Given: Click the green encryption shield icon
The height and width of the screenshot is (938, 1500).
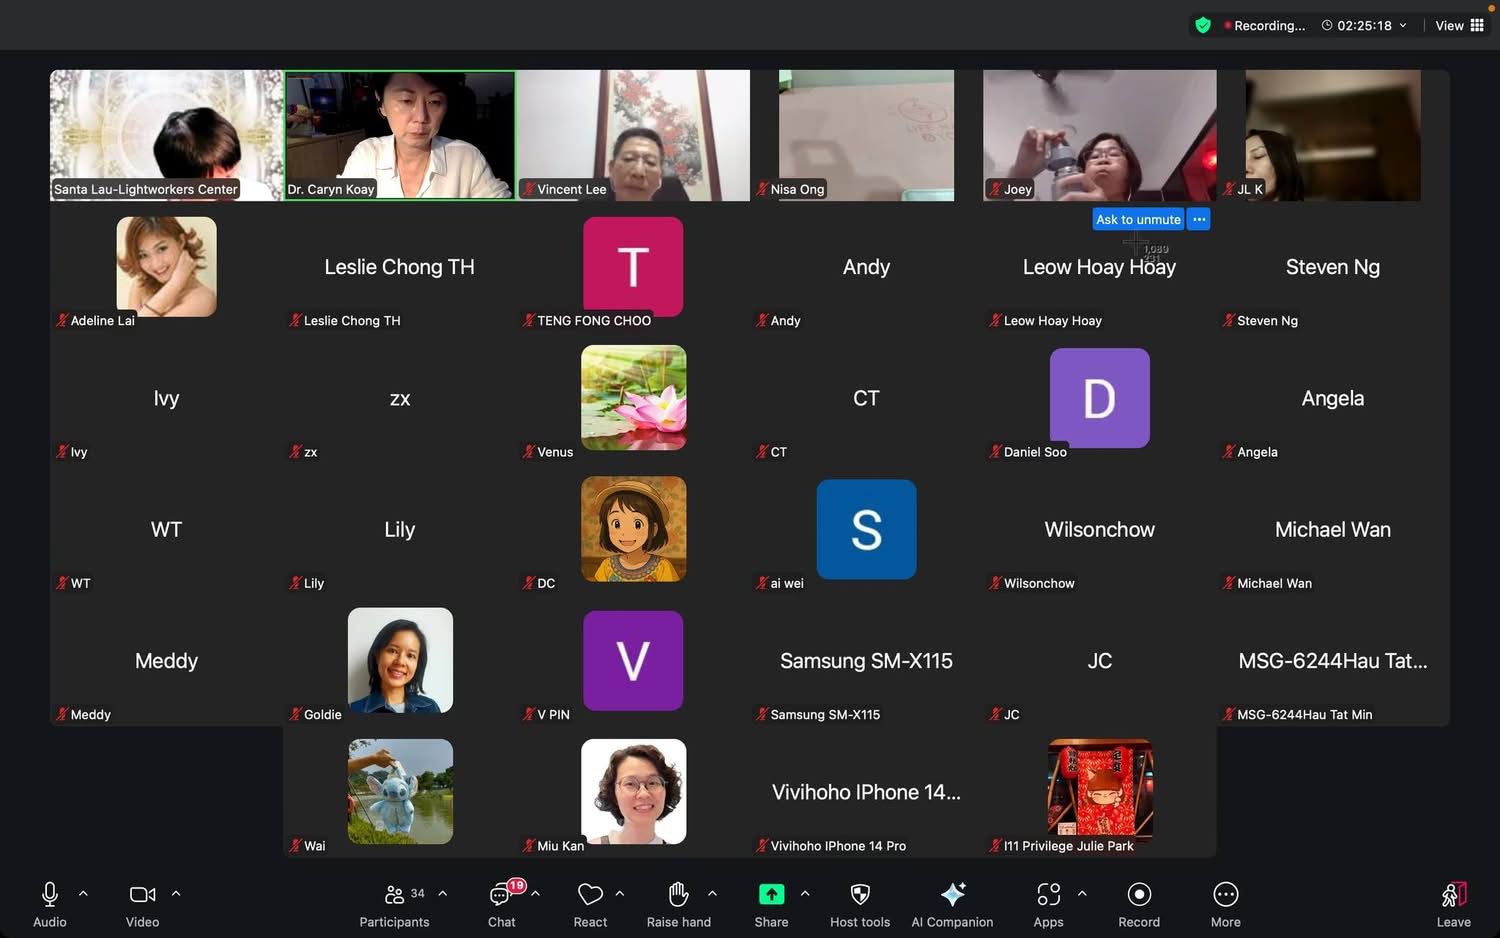Looking at the screenshot, I should pyautogui.click(x=1203, y=25).
